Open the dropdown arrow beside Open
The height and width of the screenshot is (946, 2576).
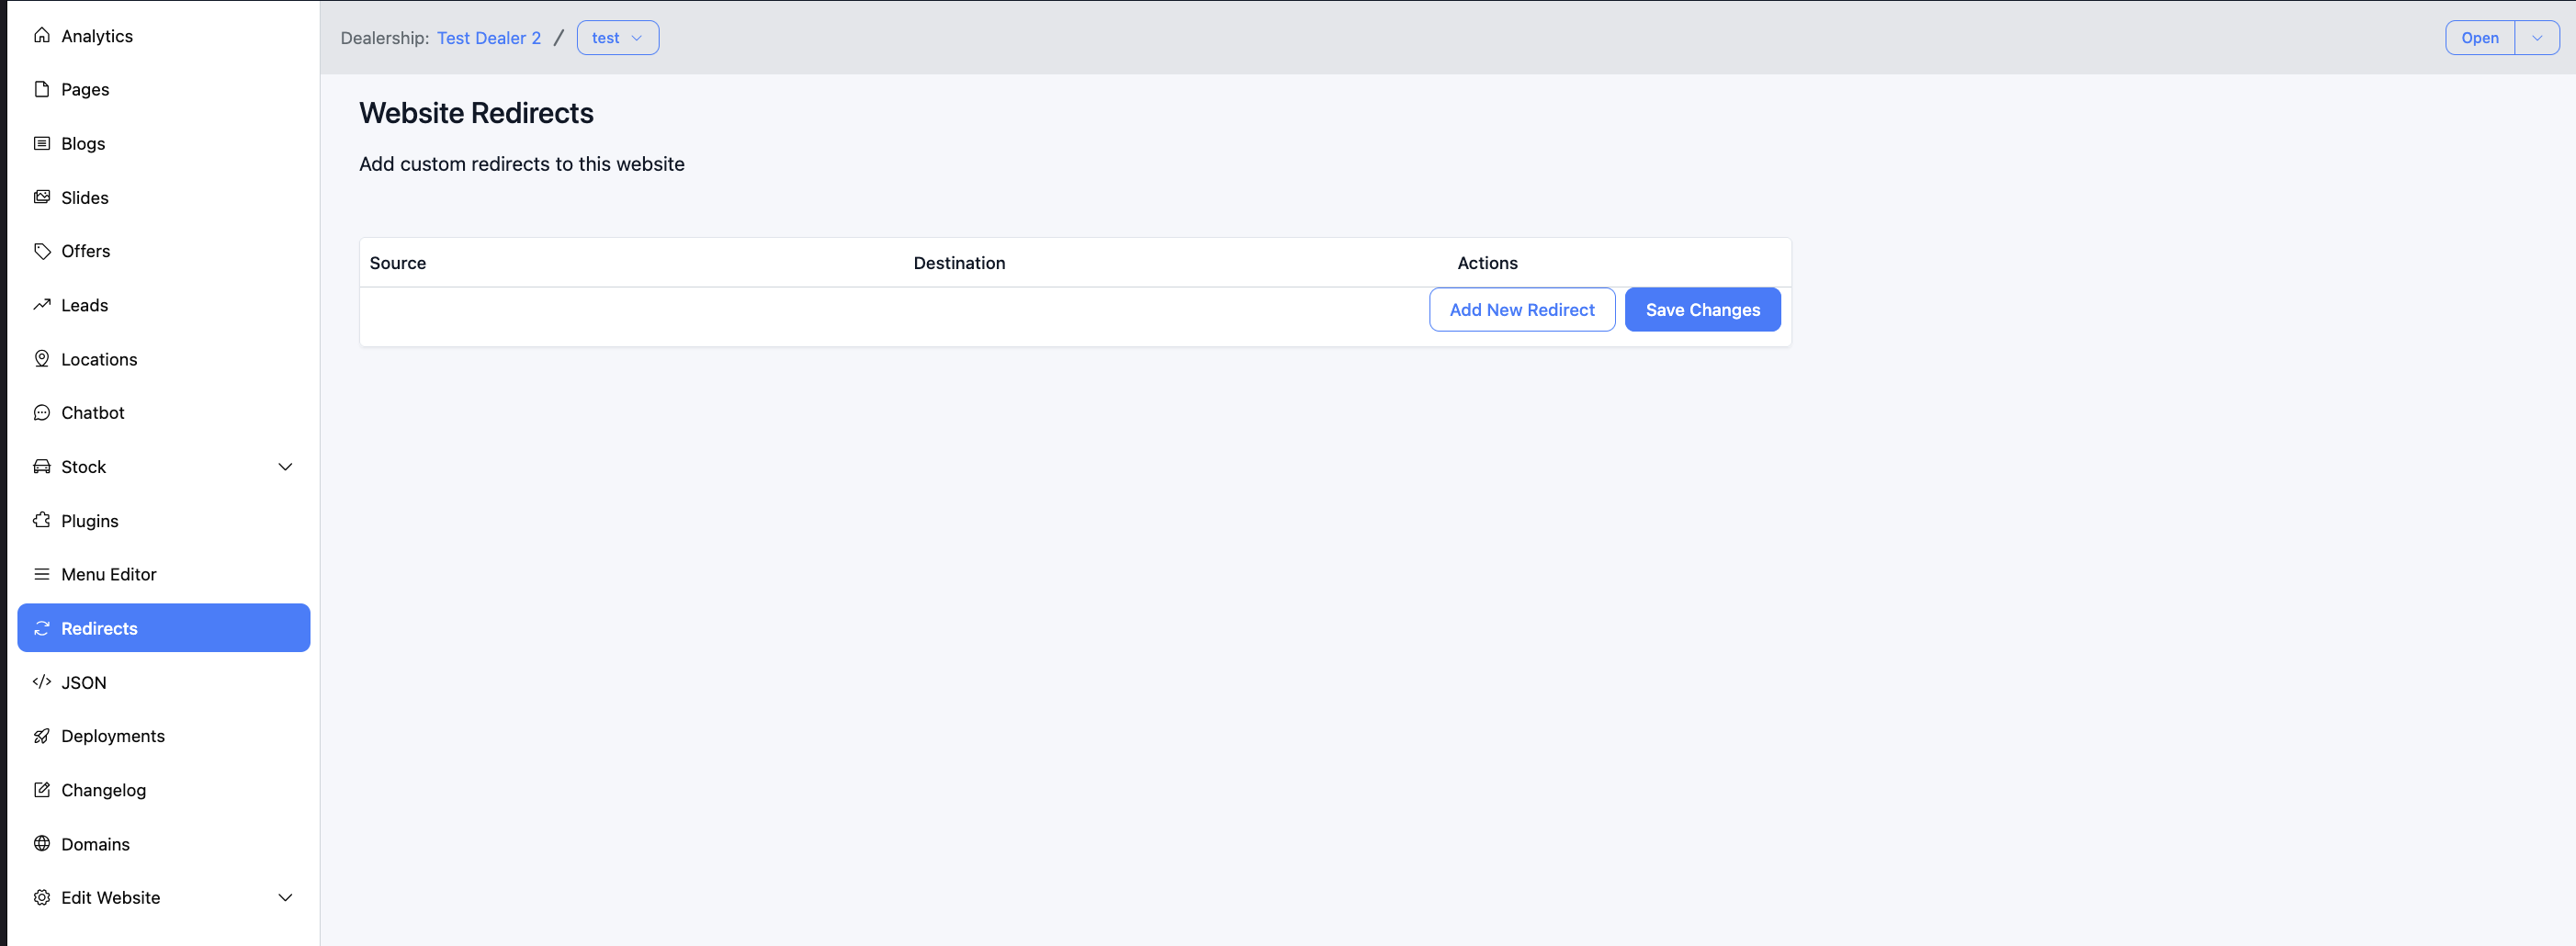pos(2537,38)
